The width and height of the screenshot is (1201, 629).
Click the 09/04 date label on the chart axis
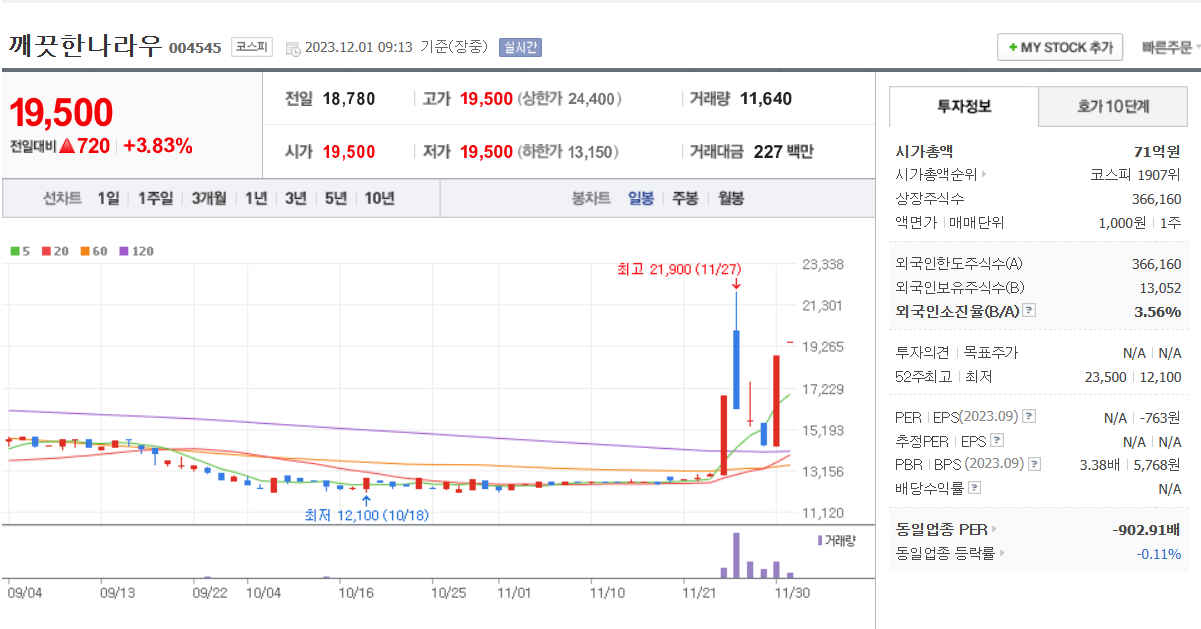[x=23, y=592]
